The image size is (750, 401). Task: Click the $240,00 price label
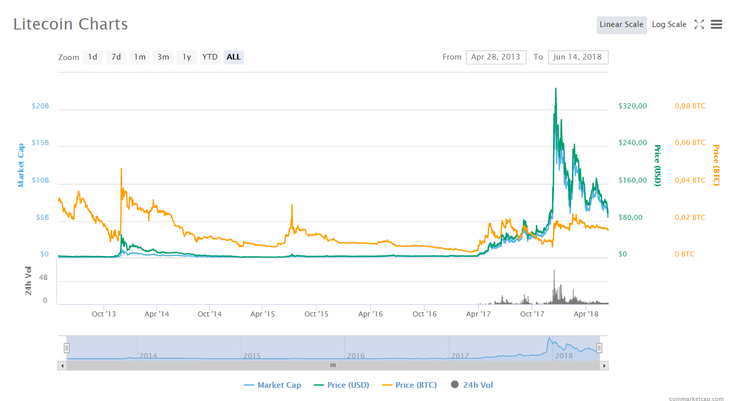(632, 143)
